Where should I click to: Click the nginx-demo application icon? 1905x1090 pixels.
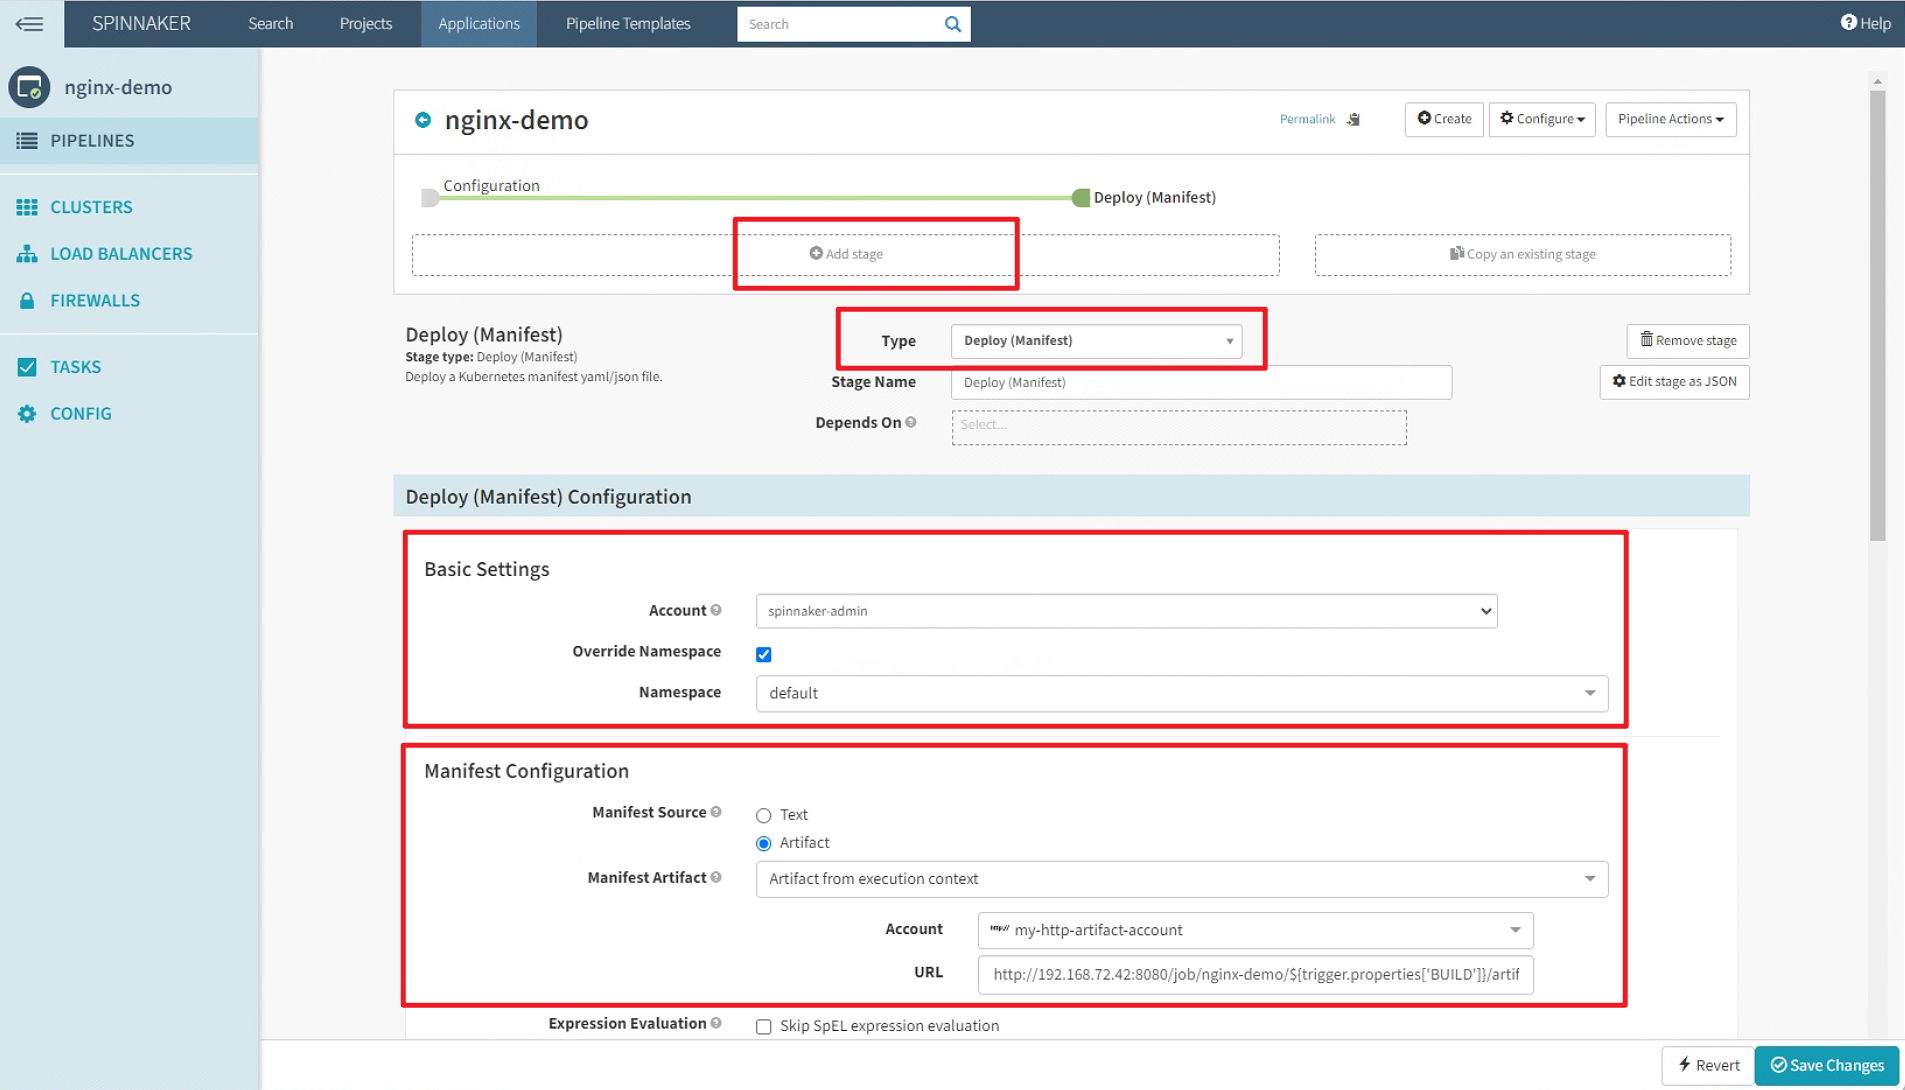point(29,87)
